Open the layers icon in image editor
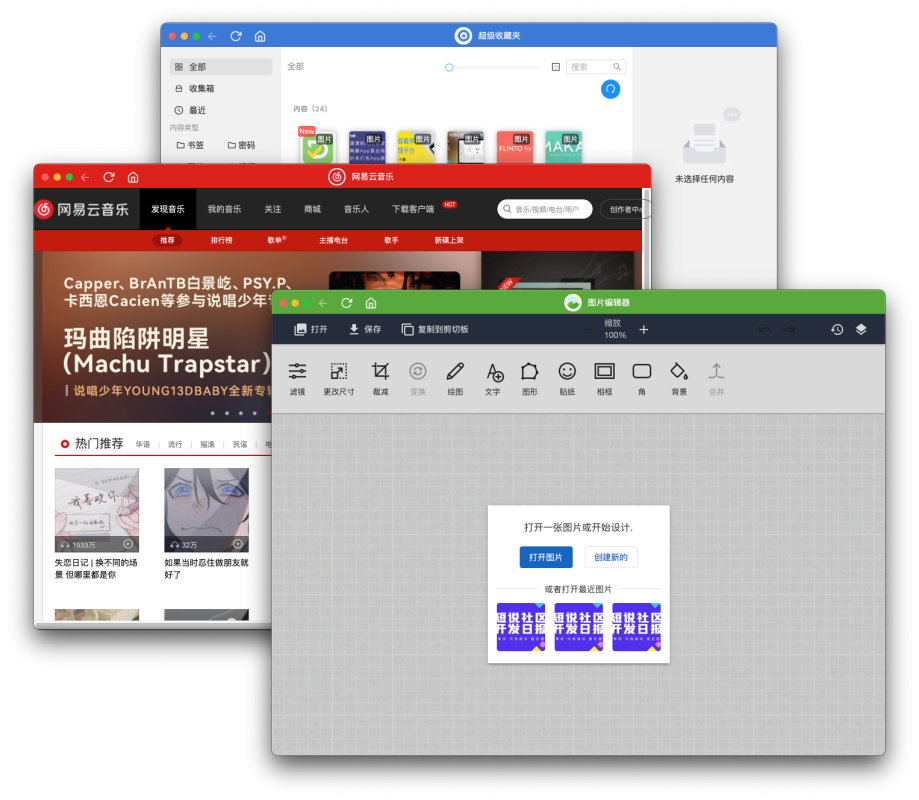Viewport: 919px width, 800px height. [861, 329]
